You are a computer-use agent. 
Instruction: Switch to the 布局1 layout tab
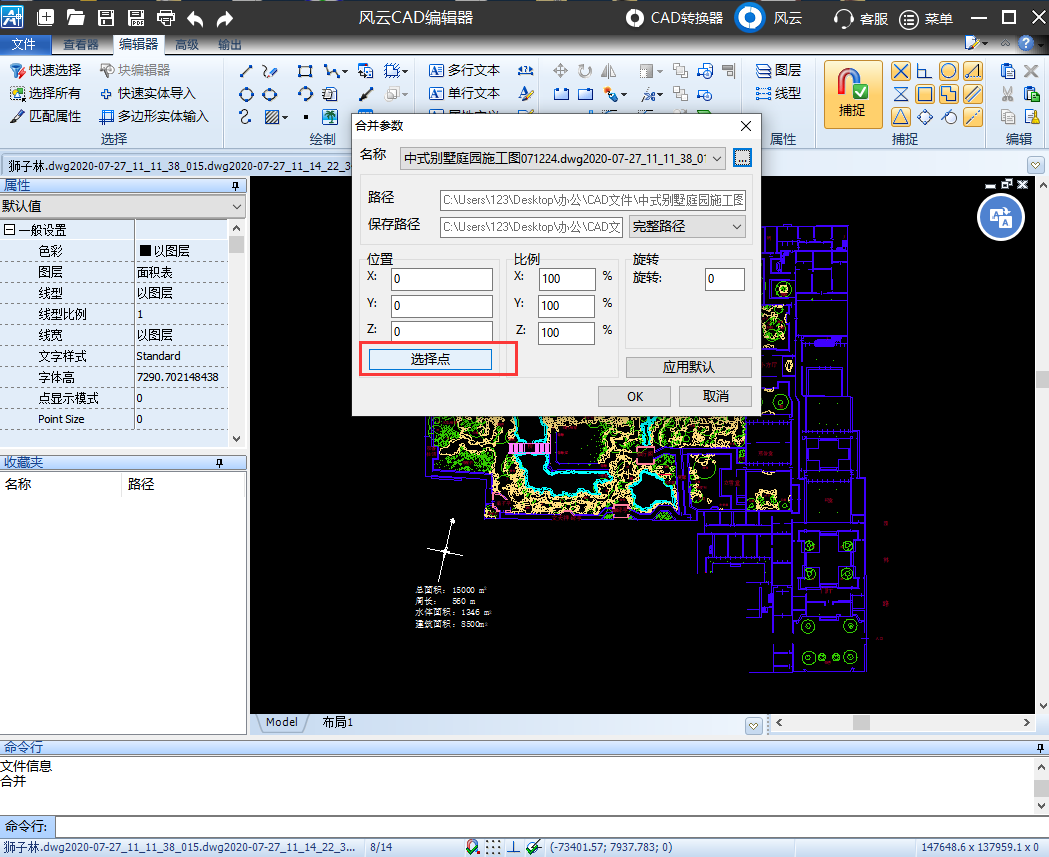pyautogui.click(x=337, y=722)
